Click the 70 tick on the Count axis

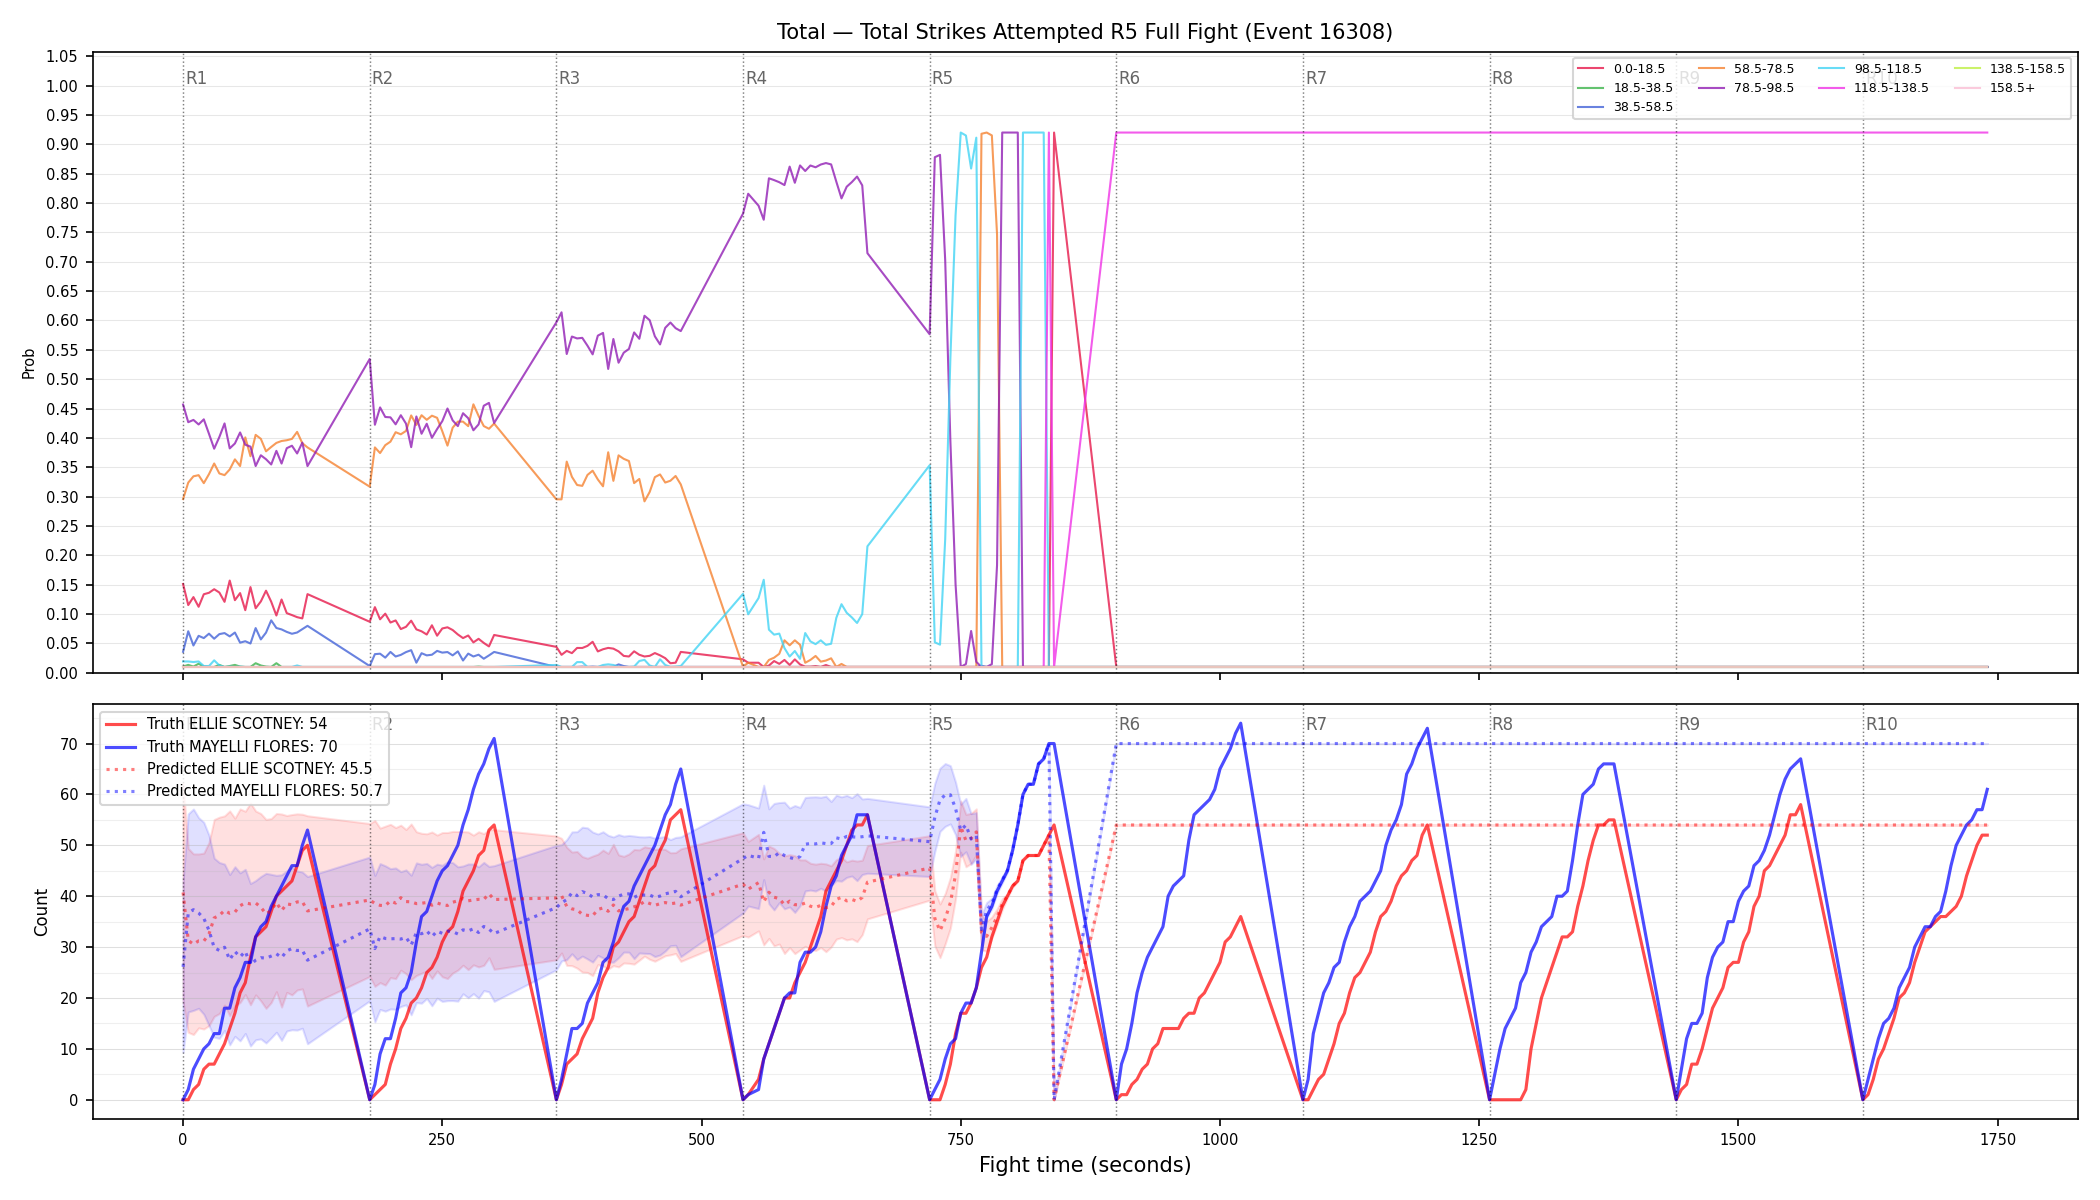pyautogui.click(x=69, y=744)
